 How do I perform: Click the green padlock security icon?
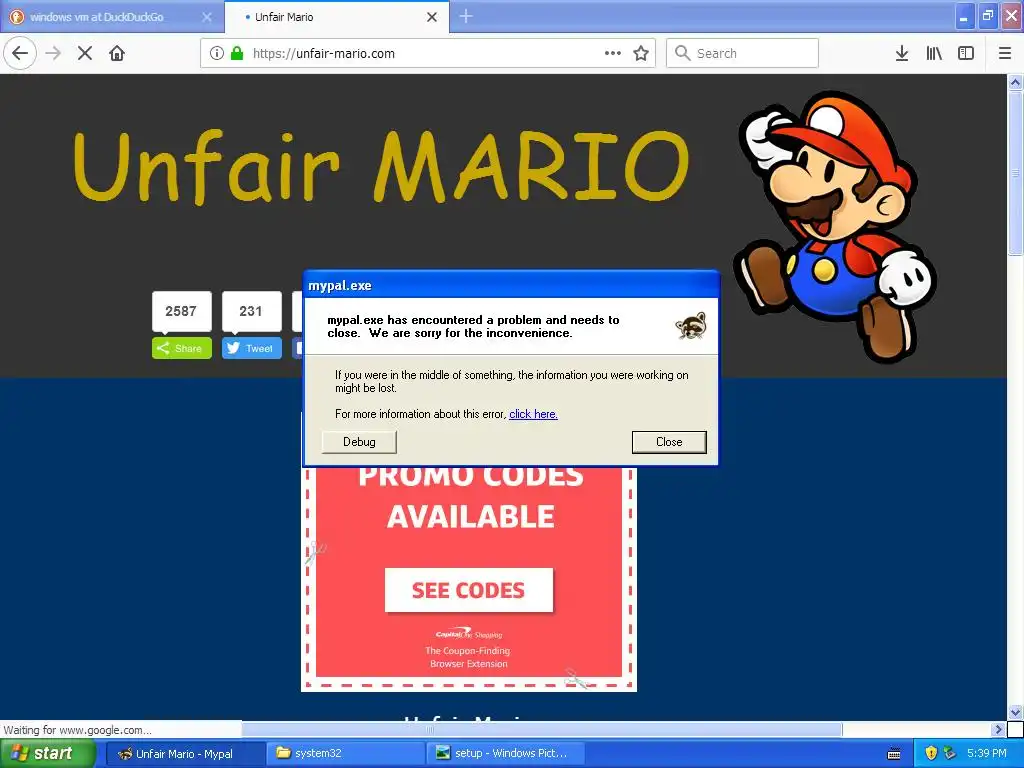(x=237, y=54)
